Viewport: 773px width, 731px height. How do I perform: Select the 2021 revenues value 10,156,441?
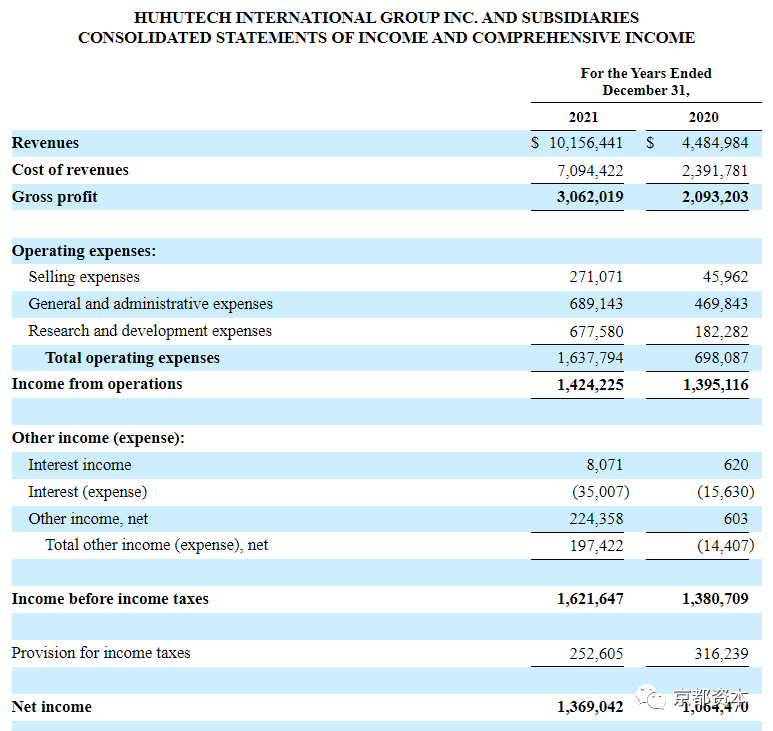[586, 143]
